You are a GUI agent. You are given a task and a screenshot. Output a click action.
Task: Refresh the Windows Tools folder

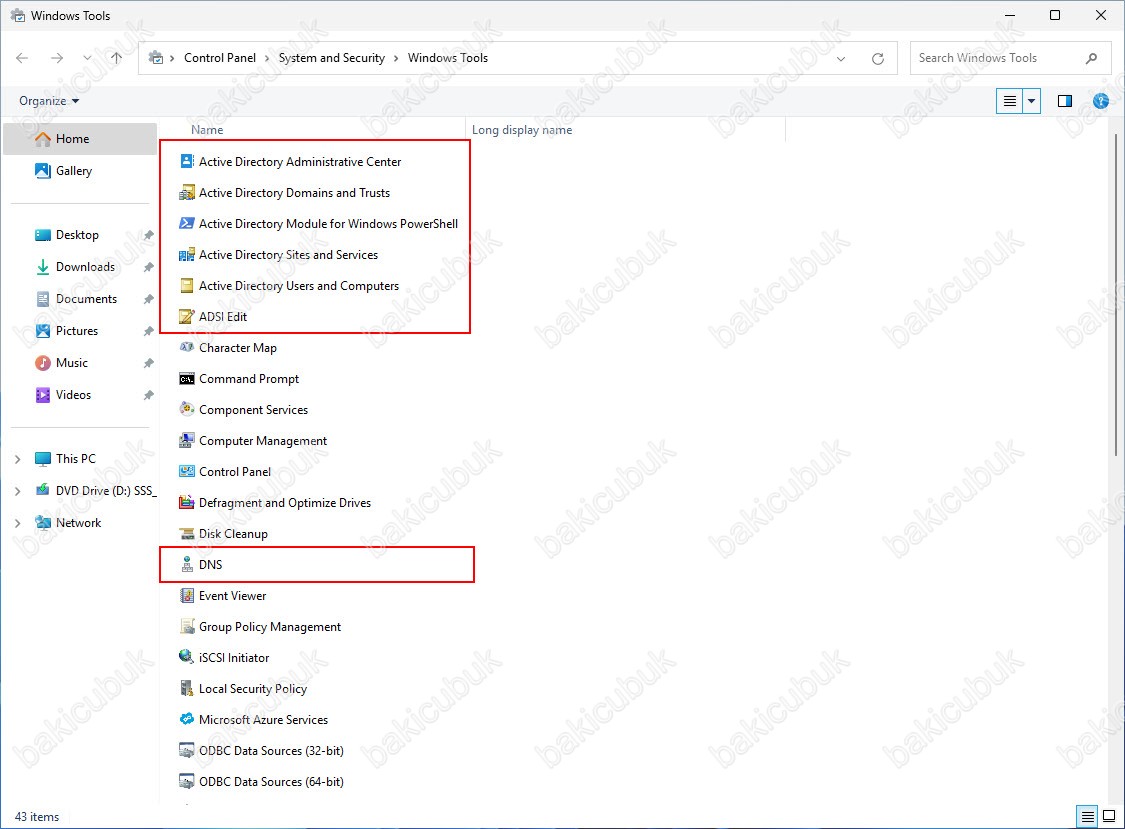pos(878,58)
